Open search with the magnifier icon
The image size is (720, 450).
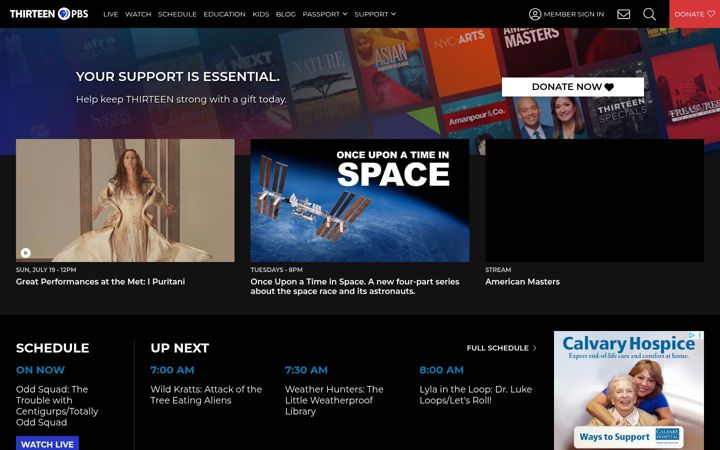point(649,14)
